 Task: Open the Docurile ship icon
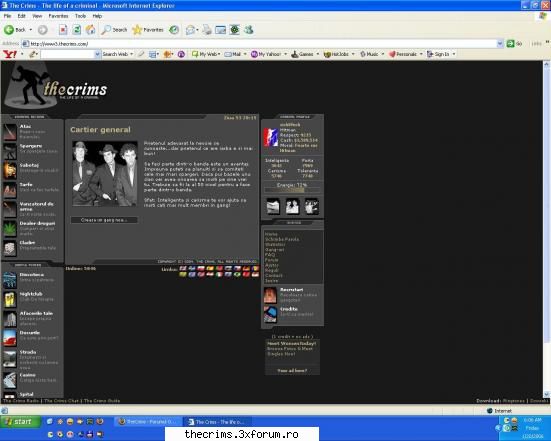10,338
